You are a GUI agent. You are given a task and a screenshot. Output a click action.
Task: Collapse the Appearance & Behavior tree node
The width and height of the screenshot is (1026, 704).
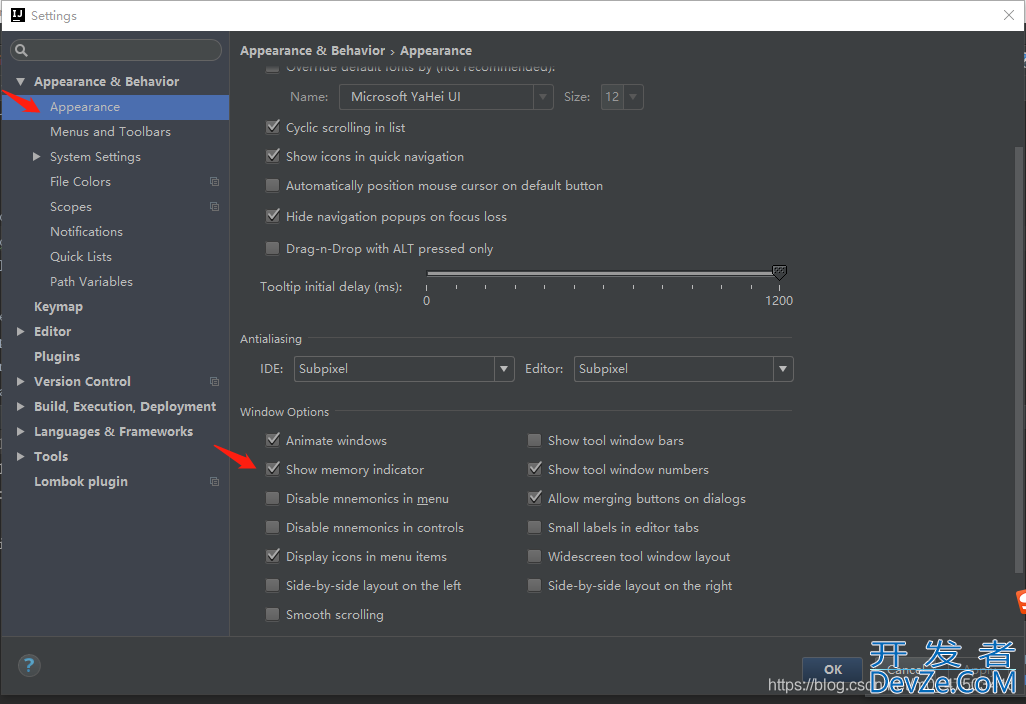[20, 81]
